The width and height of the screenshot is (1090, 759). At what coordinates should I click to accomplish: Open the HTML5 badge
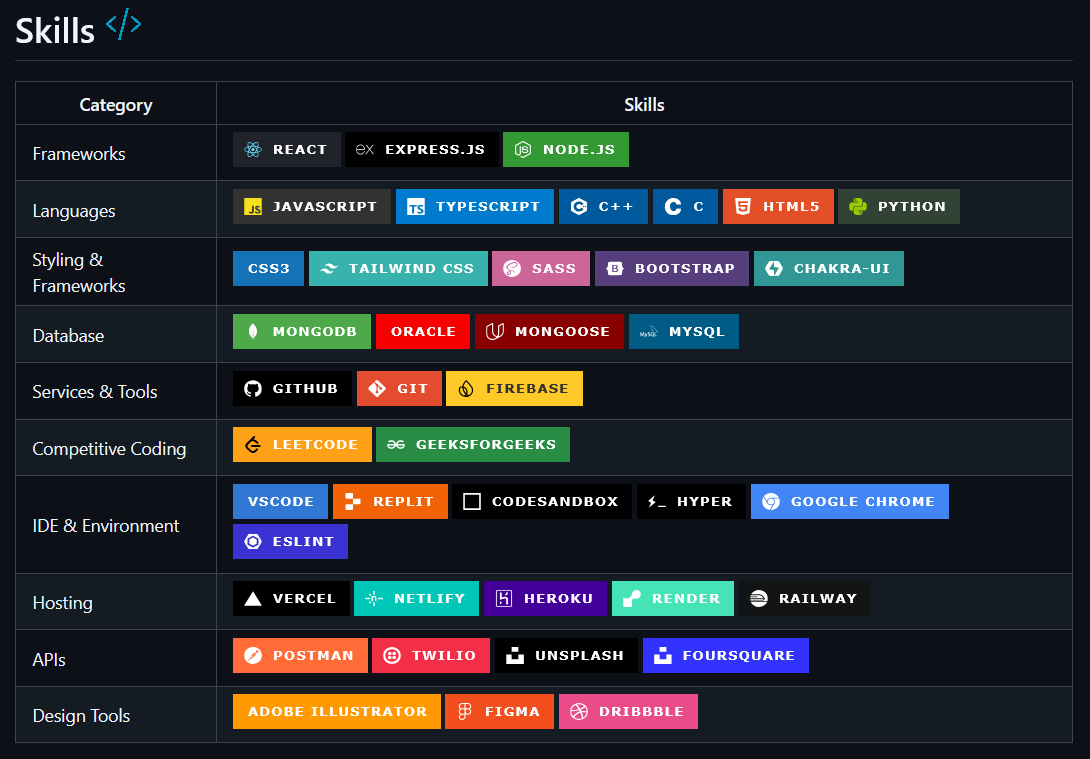click(779, 206)
